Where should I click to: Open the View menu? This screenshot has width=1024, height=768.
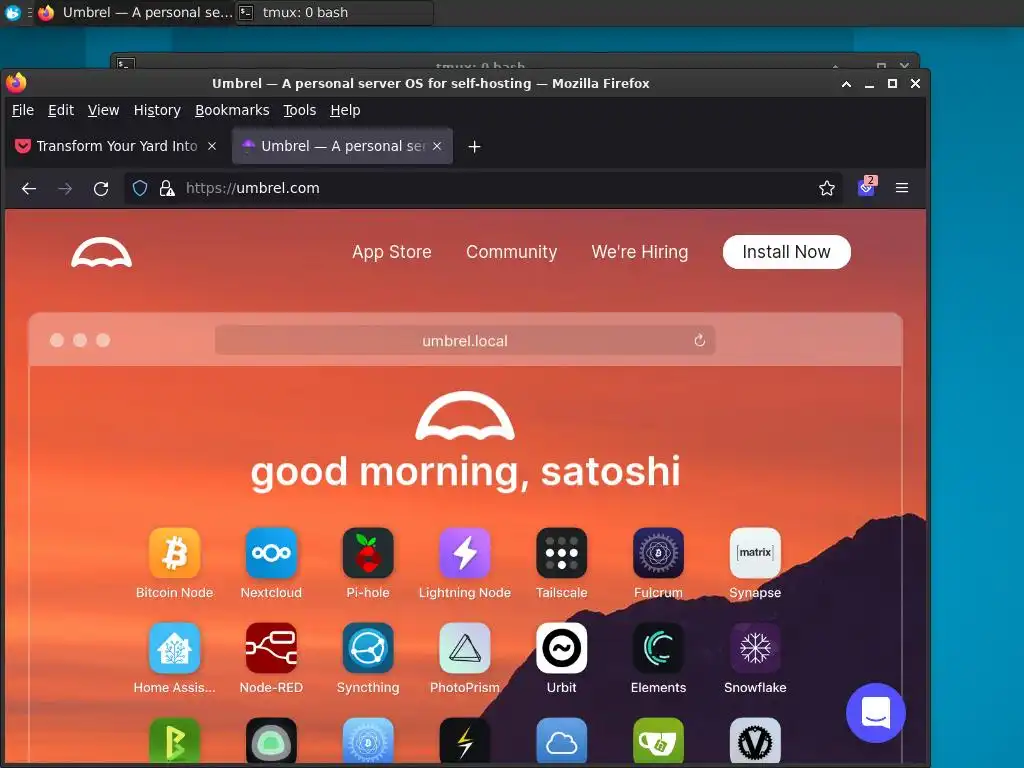(103, 110)
